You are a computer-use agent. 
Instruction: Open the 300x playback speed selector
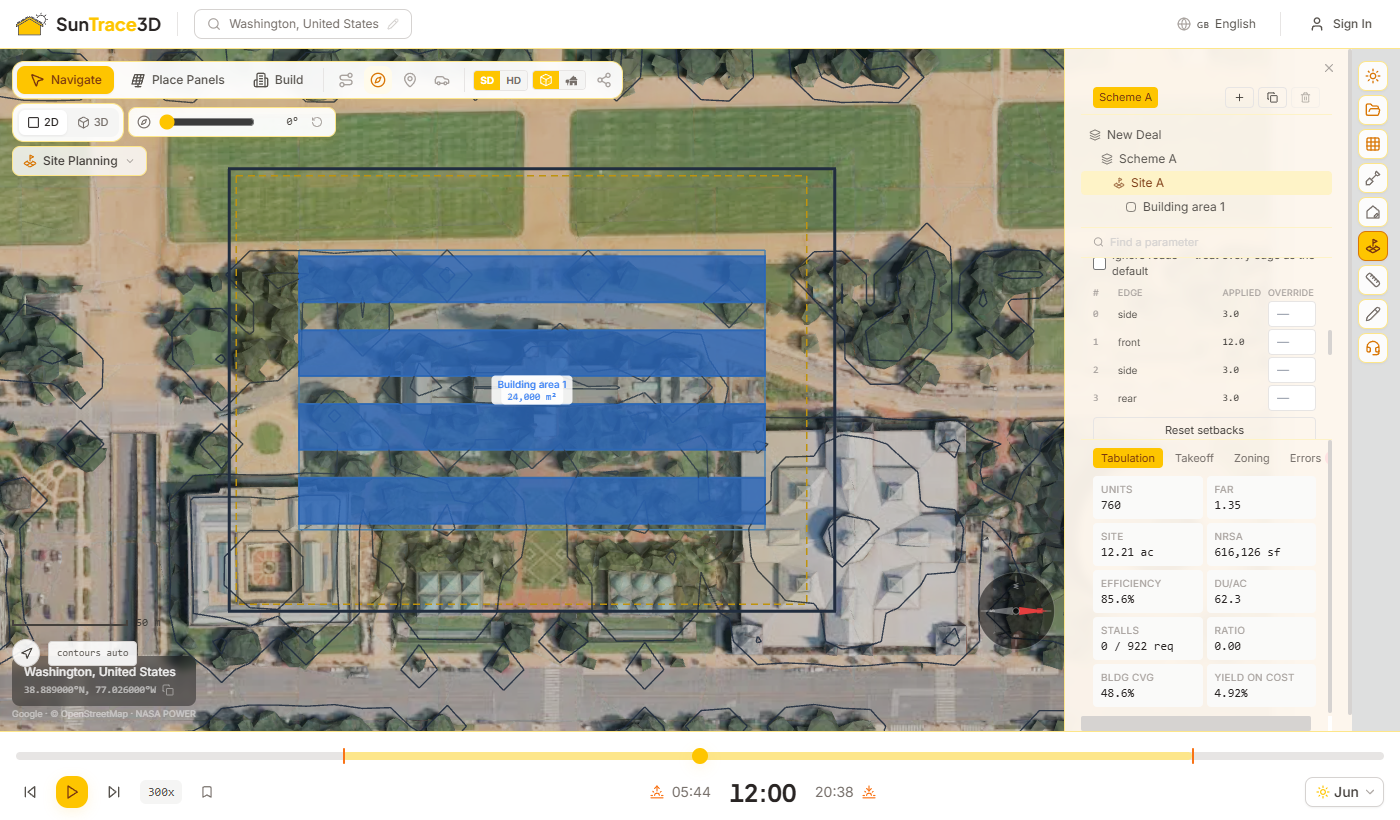click(161, 792)
